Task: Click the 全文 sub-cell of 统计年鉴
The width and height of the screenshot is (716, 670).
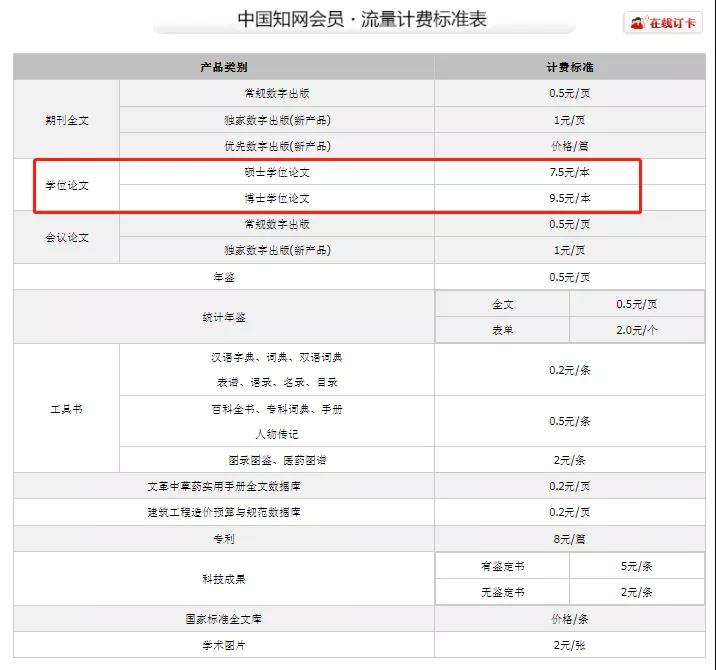Action: pos(503,304)
